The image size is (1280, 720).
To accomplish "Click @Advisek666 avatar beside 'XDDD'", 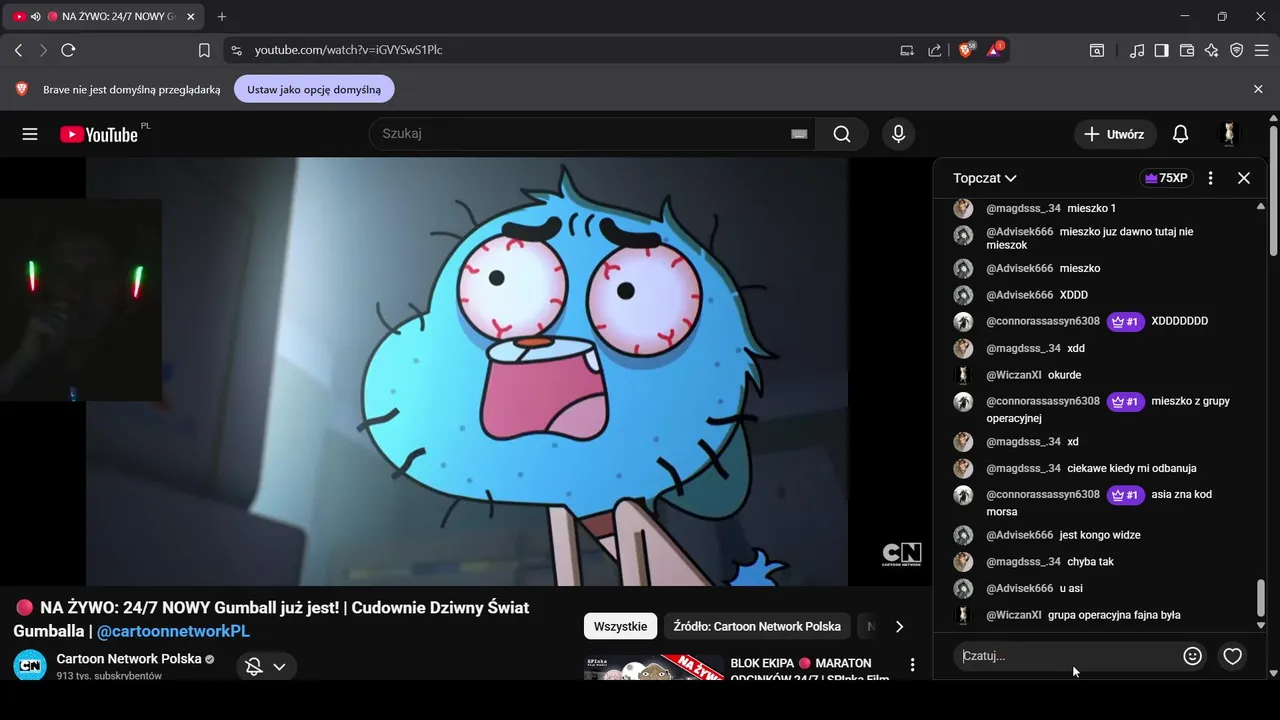I will (963, 295).
